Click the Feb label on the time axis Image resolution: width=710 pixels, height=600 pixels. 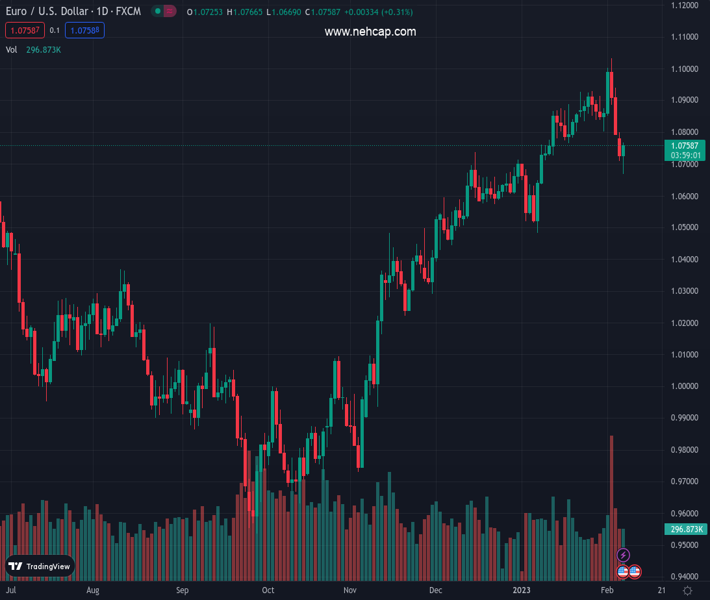[x=607, y=591]
